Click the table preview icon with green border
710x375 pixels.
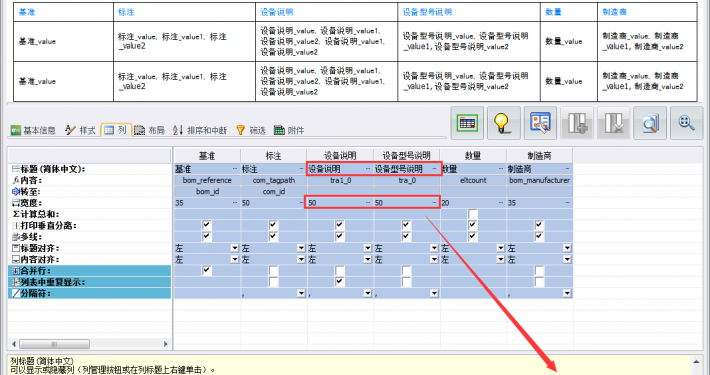click(467, 123)
